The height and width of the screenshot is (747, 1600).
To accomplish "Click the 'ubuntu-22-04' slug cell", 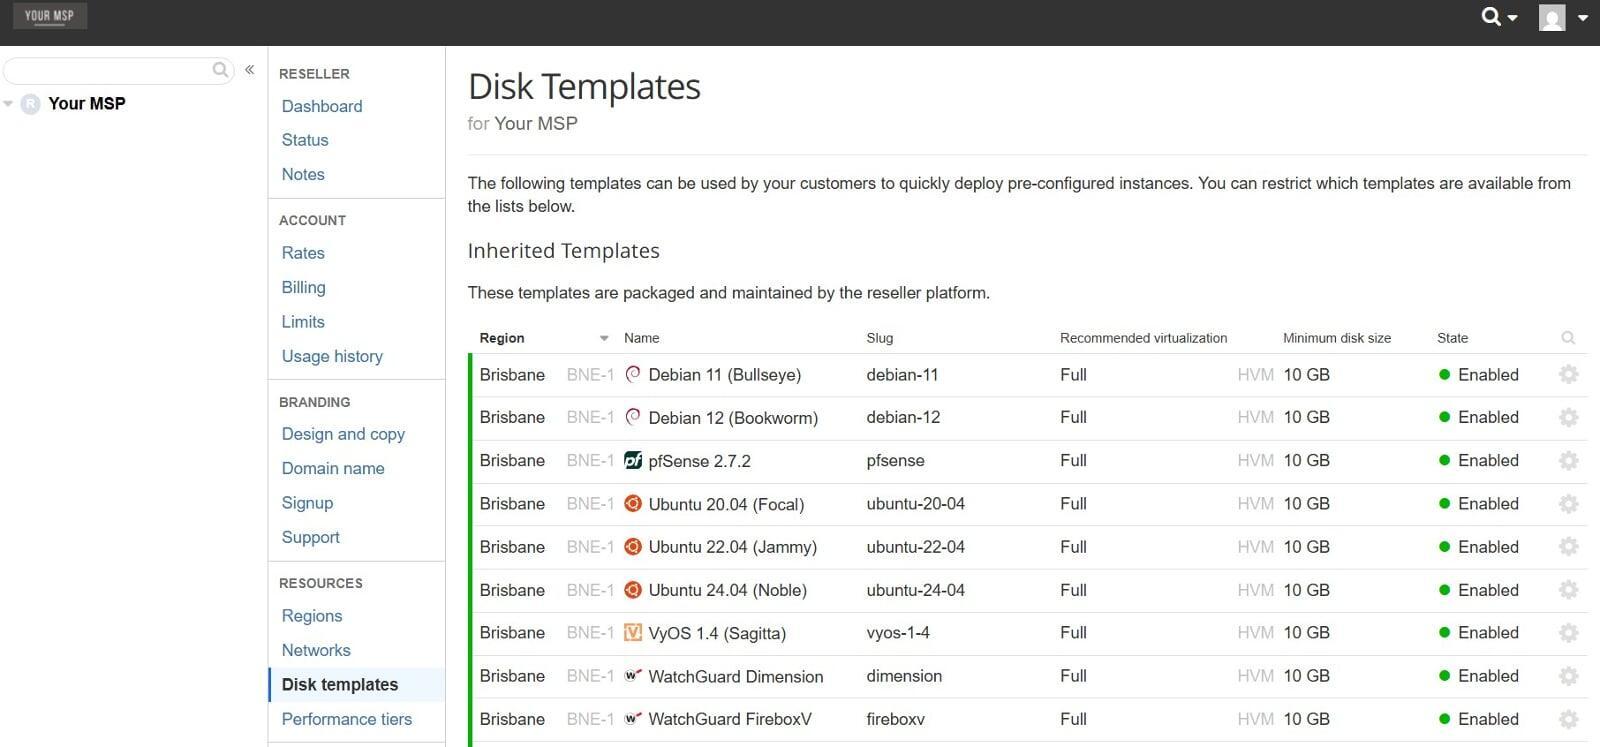I will pos(915,547).
